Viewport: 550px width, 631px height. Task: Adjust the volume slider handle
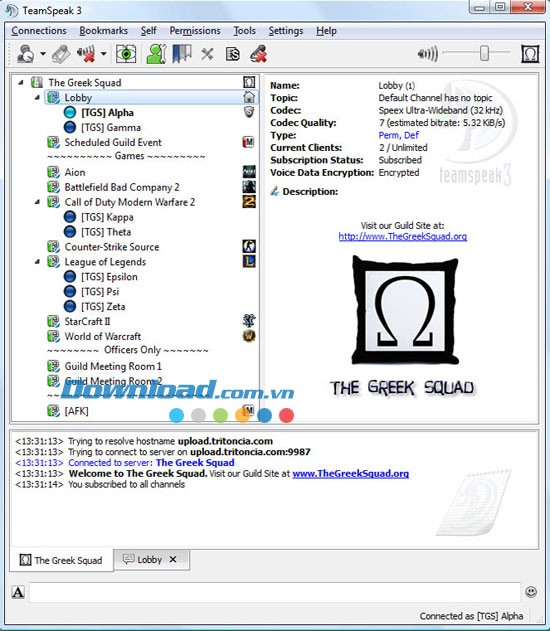point(484,53)
